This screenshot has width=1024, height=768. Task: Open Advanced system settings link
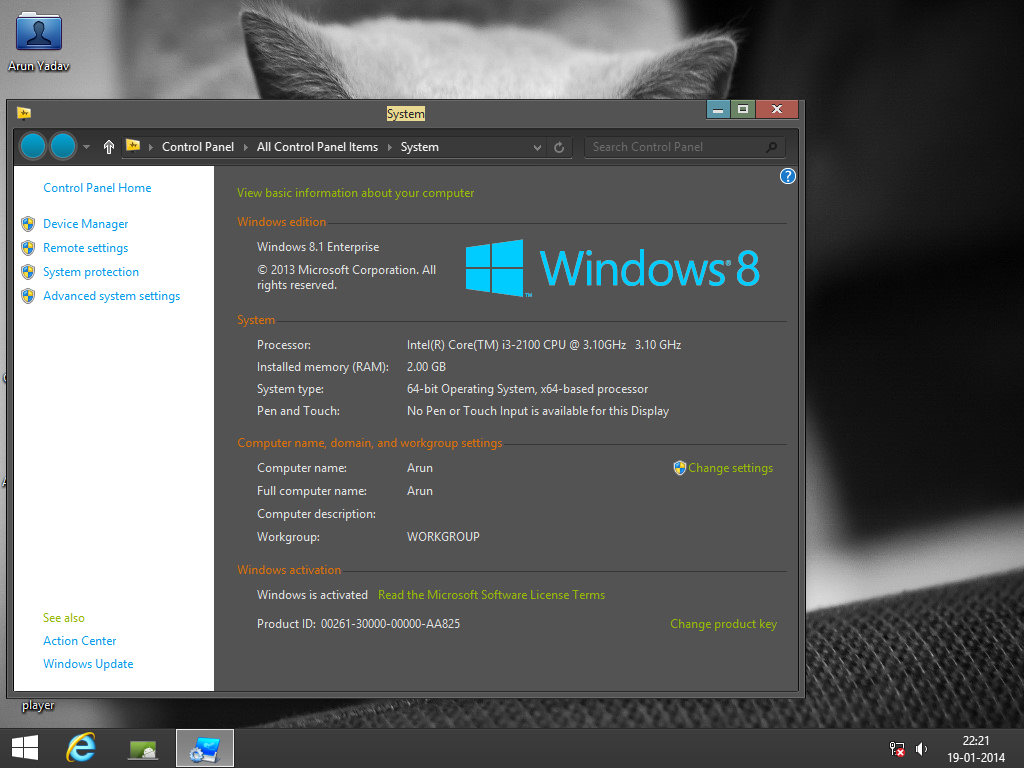coord(112,296)
